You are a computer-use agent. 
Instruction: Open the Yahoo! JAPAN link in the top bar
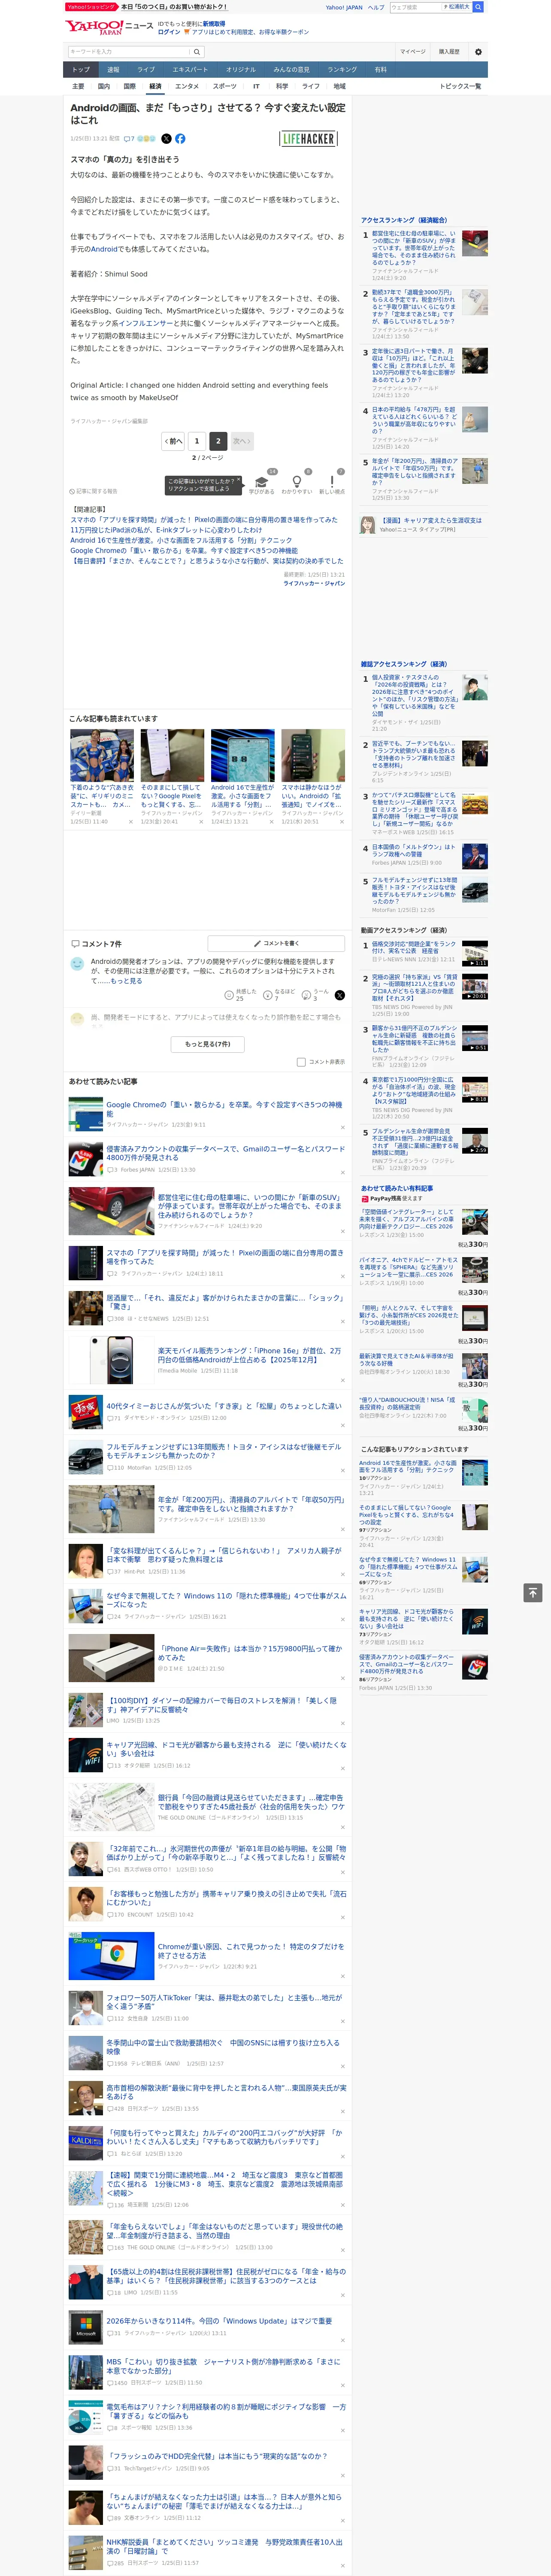click(344, 7)
